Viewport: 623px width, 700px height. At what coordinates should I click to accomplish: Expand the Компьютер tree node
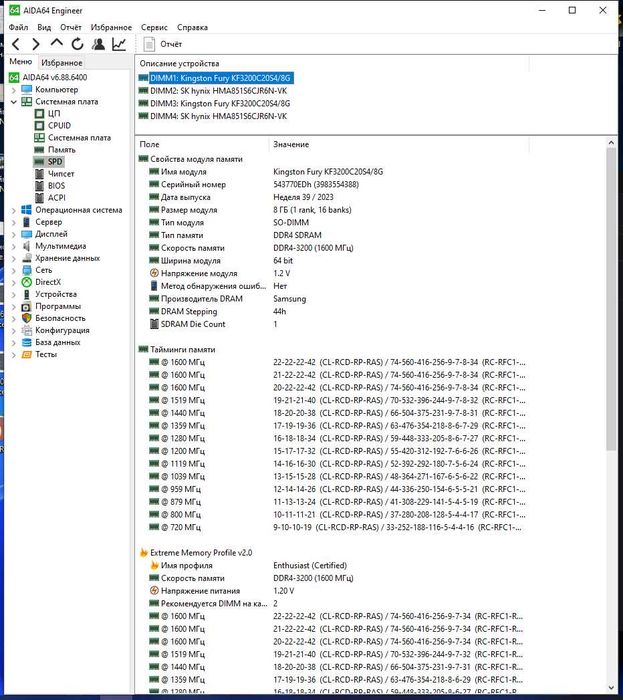(x=13, y=90)
